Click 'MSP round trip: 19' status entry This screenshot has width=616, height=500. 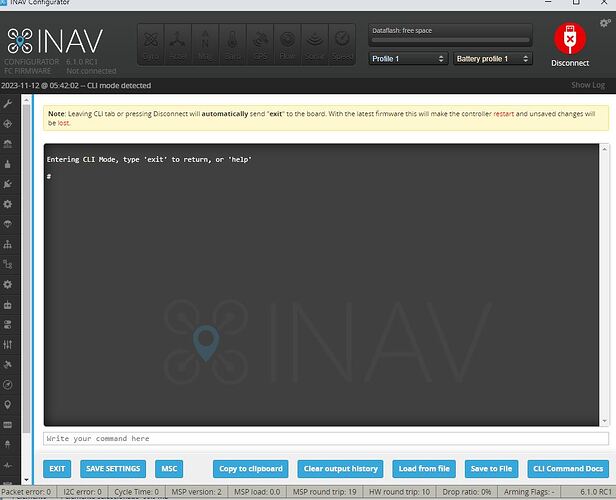[x=324, y=491]
